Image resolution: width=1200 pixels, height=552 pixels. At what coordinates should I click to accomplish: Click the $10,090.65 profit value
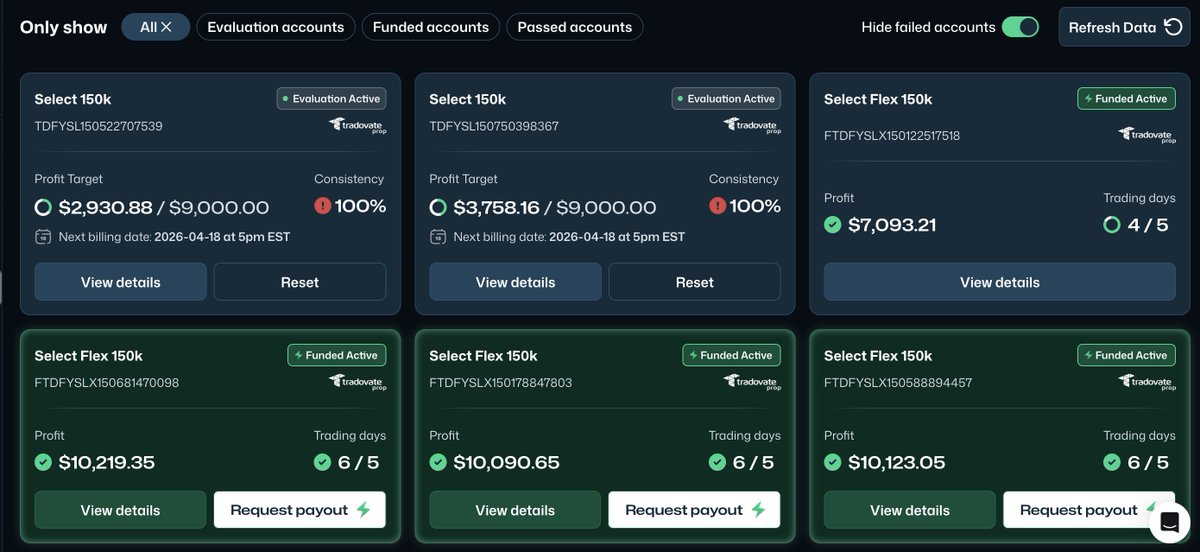coord(507,463)
